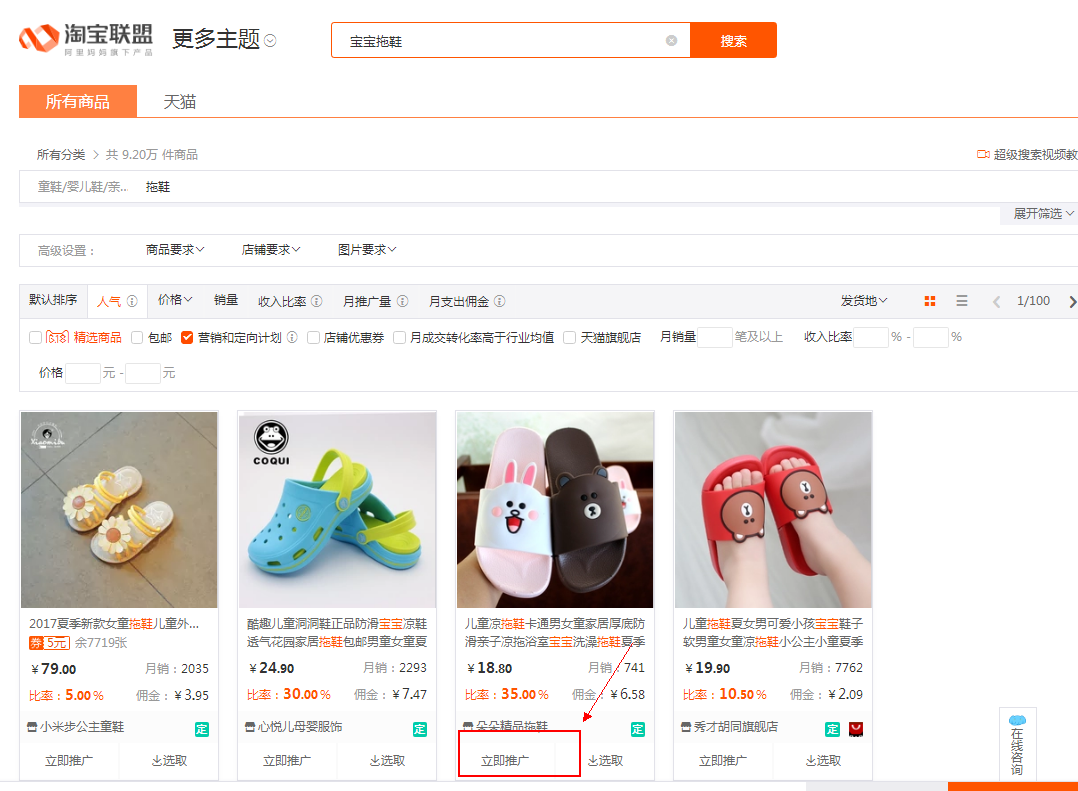
Task: Click the 月销量 minimum input field
Action: pos(715,337)
